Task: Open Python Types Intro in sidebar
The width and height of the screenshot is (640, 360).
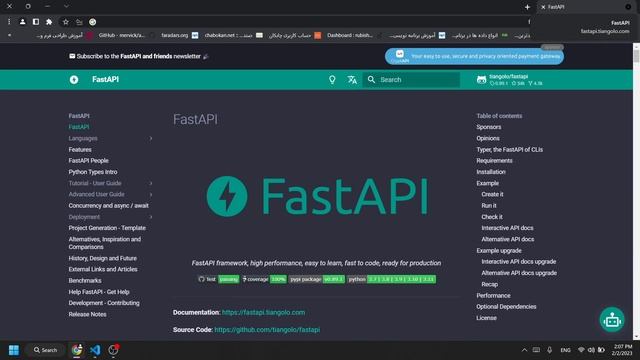Action: [x=93, y=172]
